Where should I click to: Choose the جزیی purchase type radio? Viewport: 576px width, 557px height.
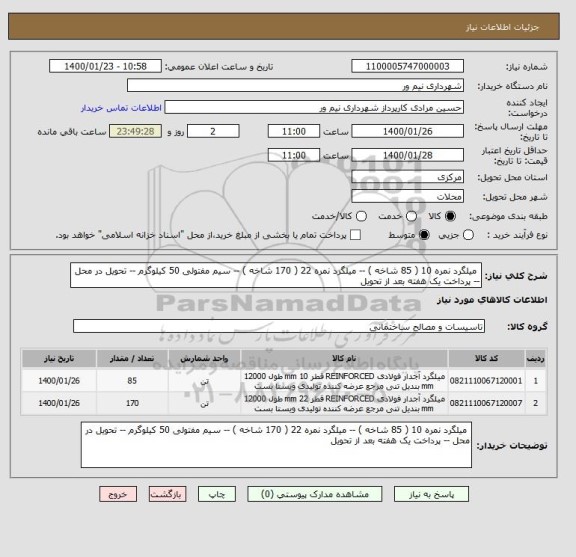[468, 235]
